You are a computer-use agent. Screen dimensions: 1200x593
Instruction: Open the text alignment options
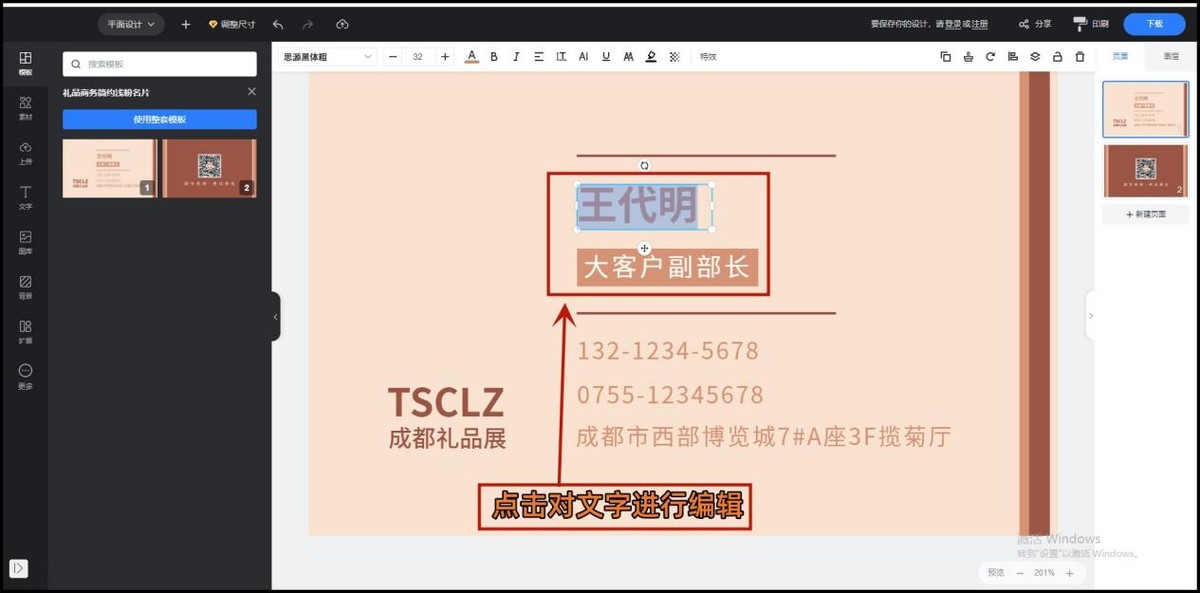pos(539,57)
